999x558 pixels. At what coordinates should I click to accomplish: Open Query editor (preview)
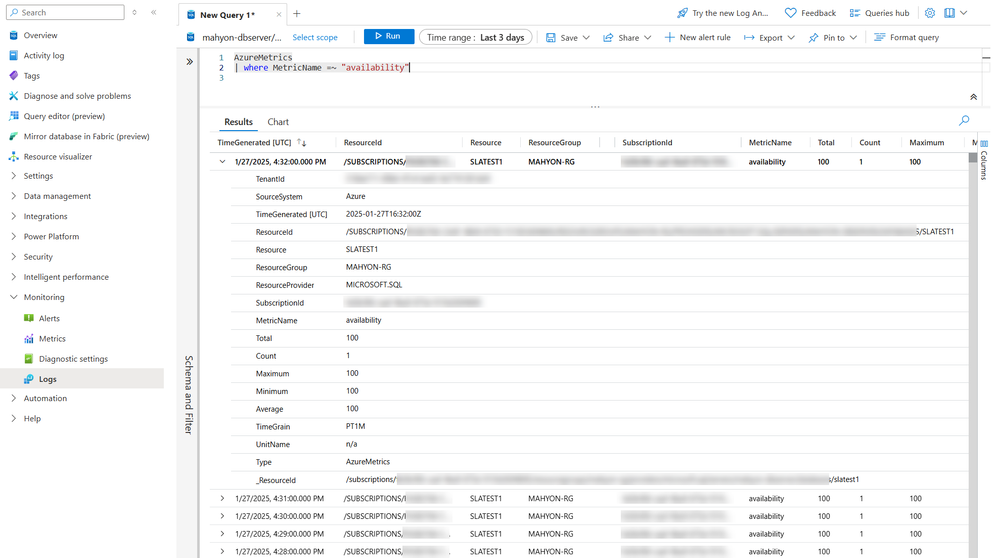pyautogui.click(x=64, y=116)
